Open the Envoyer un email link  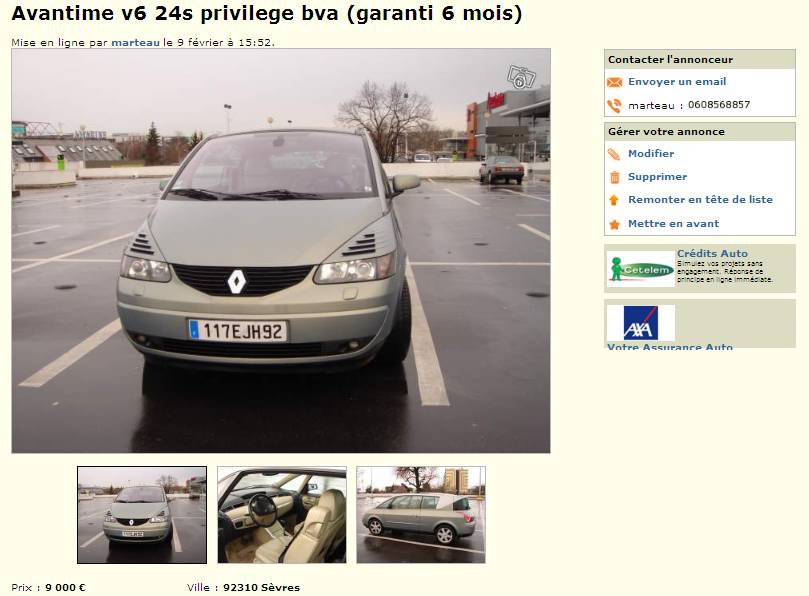click(x=677, y=82)
